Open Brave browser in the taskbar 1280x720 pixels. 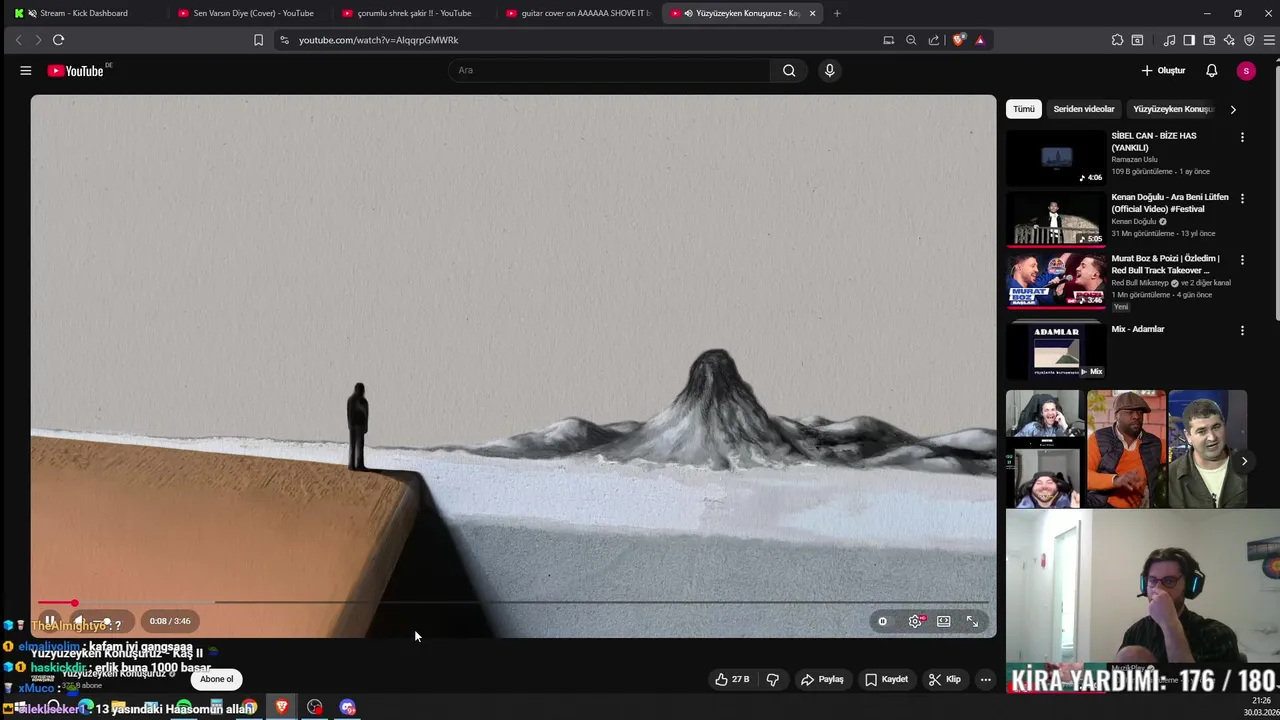(282, 707)
